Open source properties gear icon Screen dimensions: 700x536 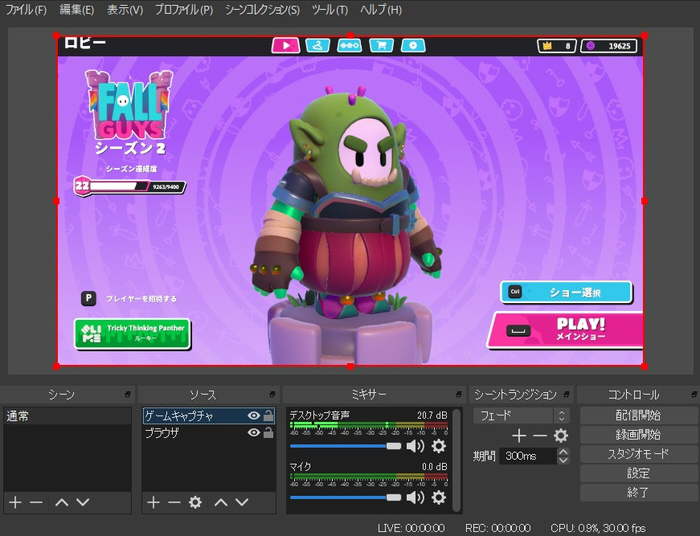pos(195,503)
